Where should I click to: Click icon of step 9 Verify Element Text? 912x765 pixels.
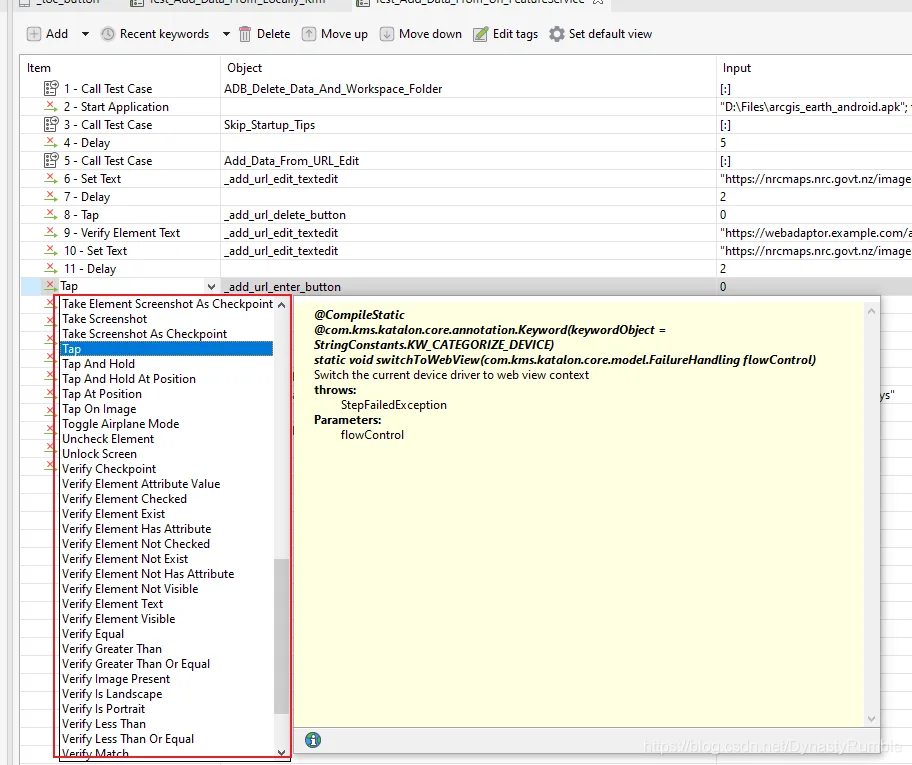pyautogui.click(x=51, y=233)
